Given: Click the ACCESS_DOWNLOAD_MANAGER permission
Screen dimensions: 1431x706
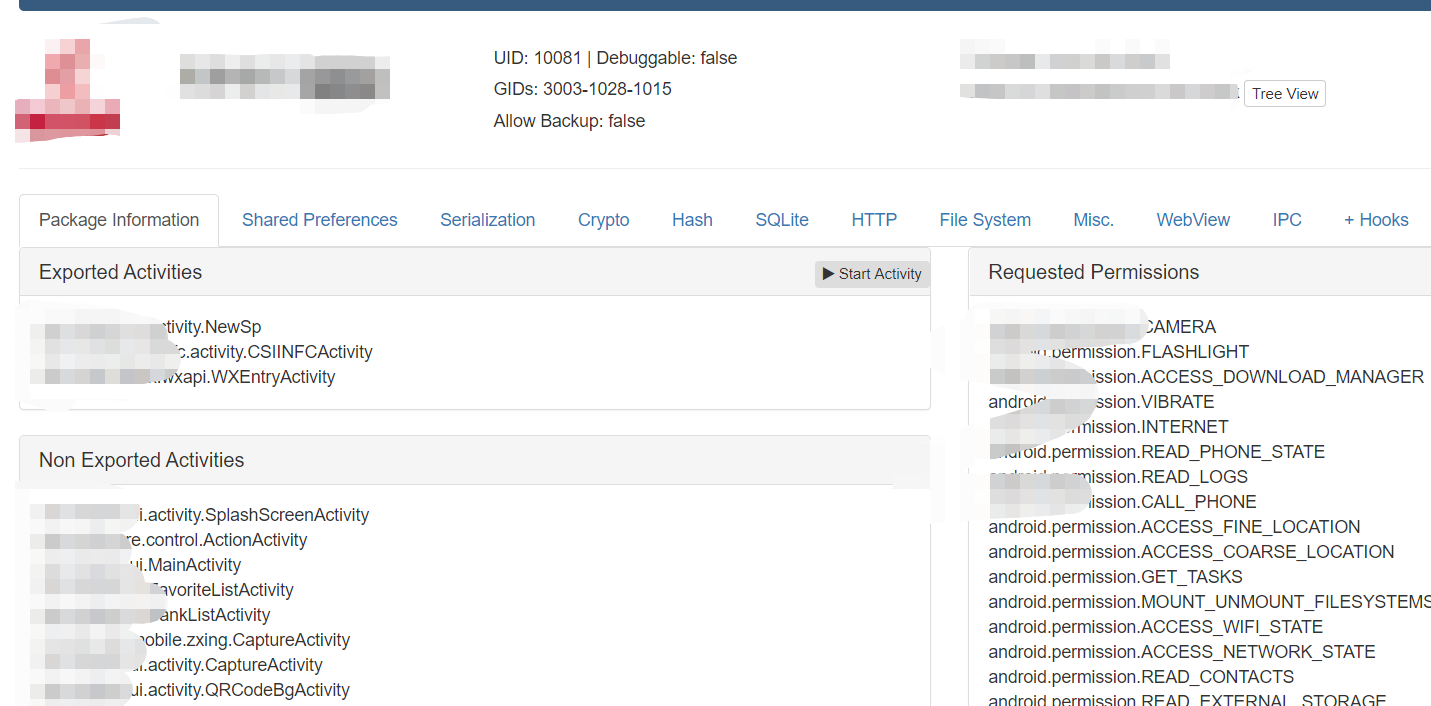Looking at the screenshot, I should tap(1206, 377).
